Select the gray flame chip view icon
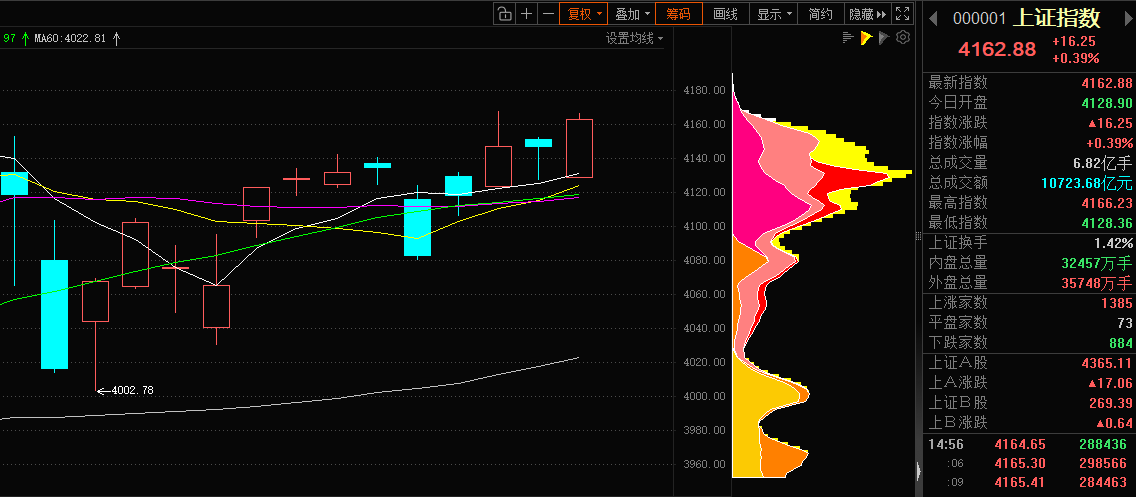The image size is (1136, 497). point(884,38)
